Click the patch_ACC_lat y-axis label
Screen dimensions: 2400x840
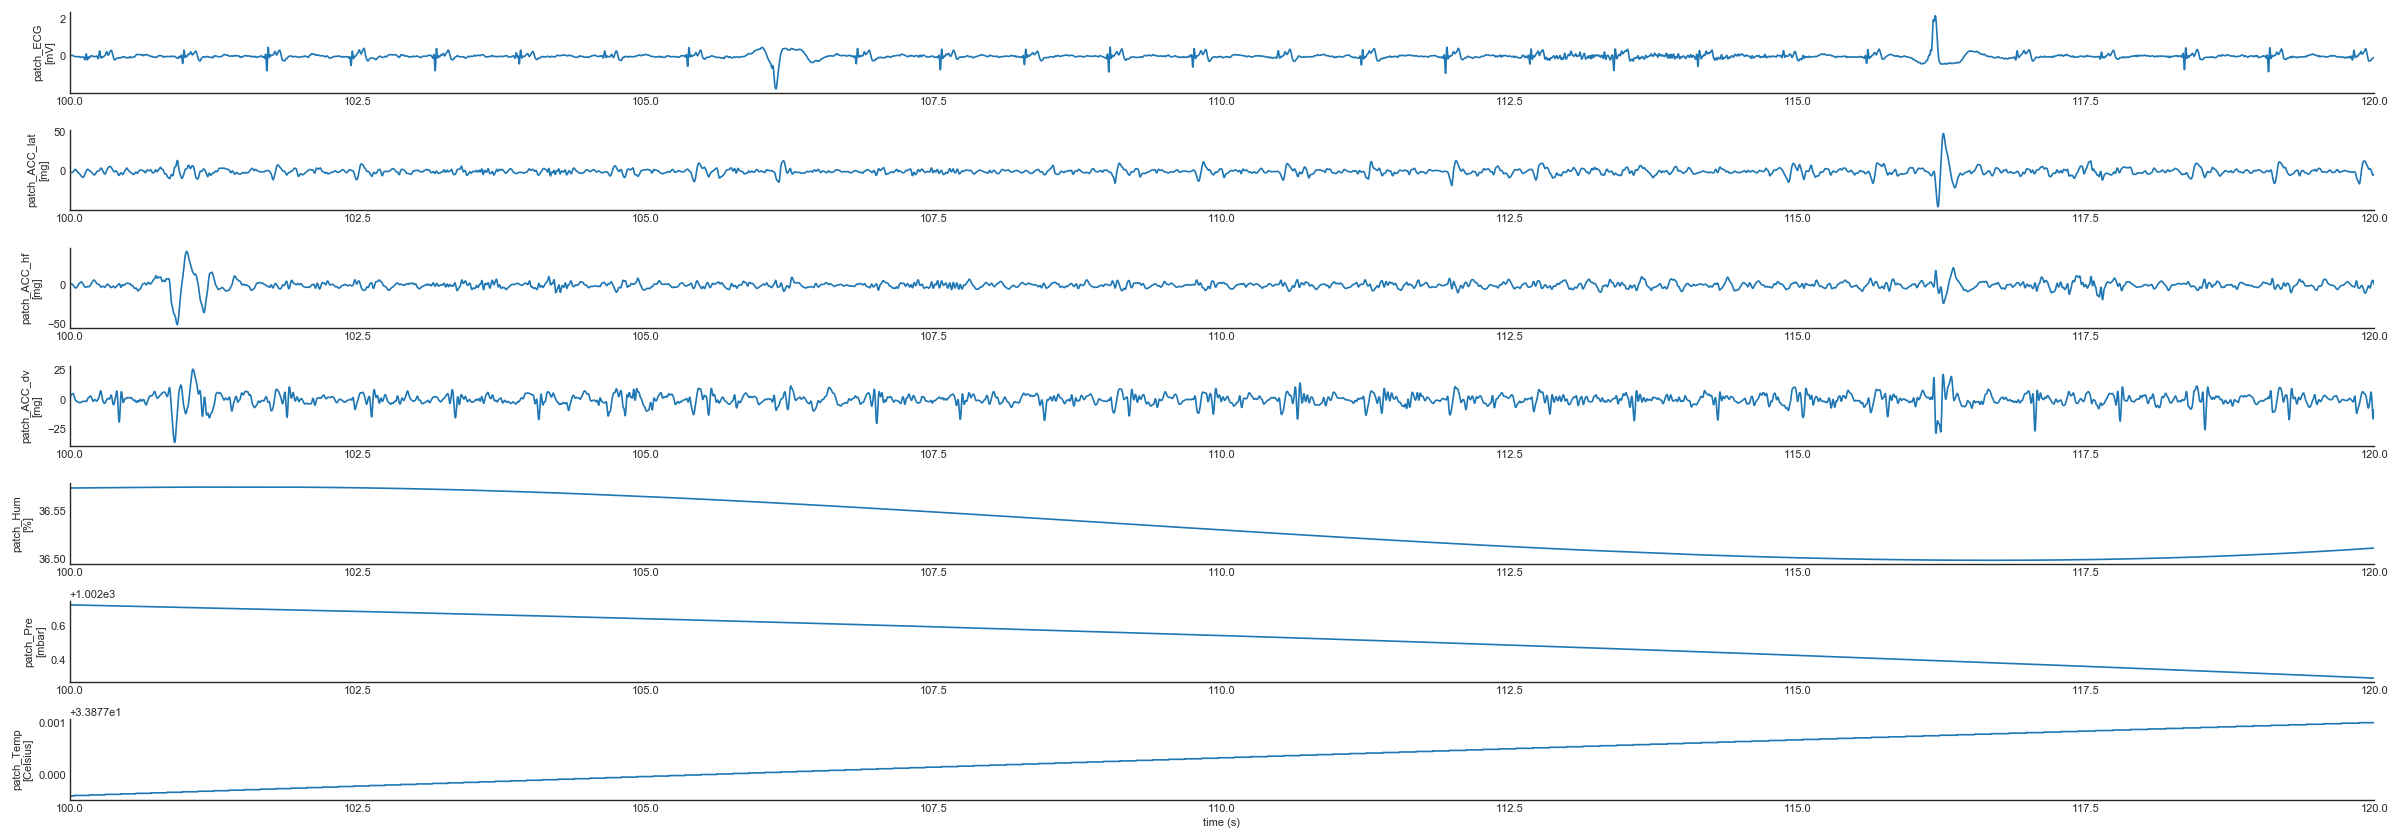pyautogui.click(x=37, y=170)
